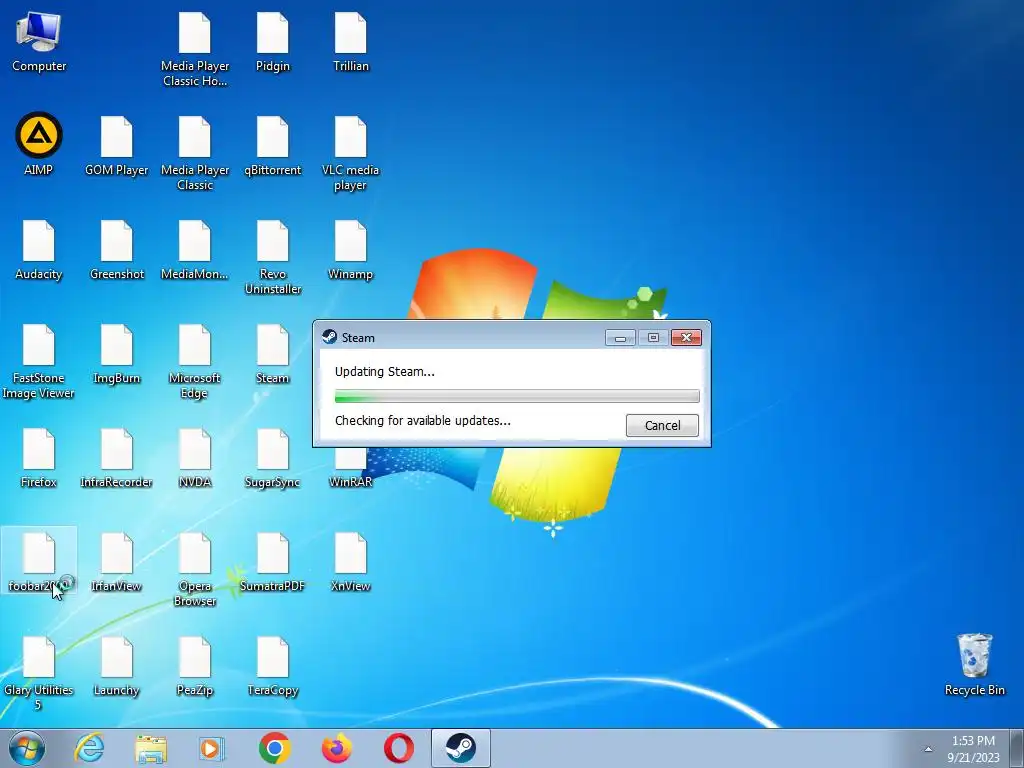Select the Pidgin desktop shortcut

click(272, 43)
